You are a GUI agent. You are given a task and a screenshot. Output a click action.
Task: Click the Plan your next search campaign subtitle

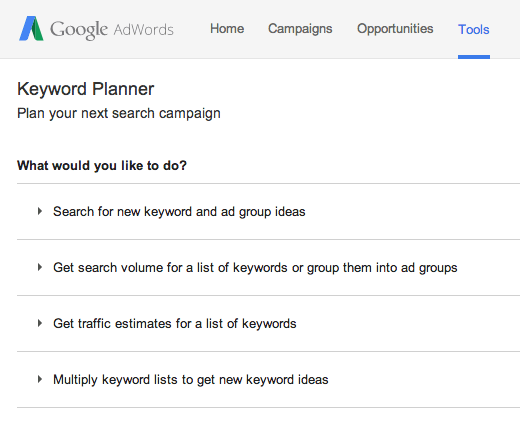click(119, 114)
